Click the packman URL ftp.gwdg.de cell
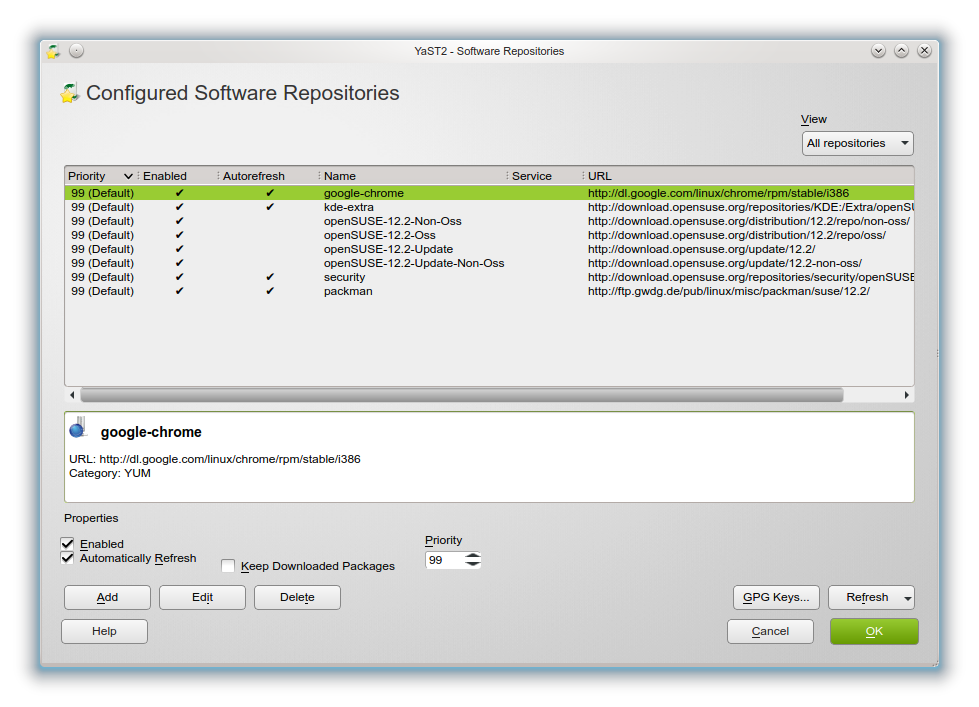Viewport: 979px width, 707px height. click(729, 291)
